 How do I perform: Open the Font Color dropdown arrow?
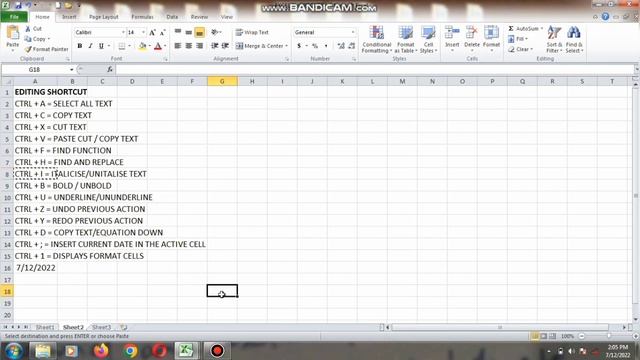pyautogui.click(x=165, y=46)
